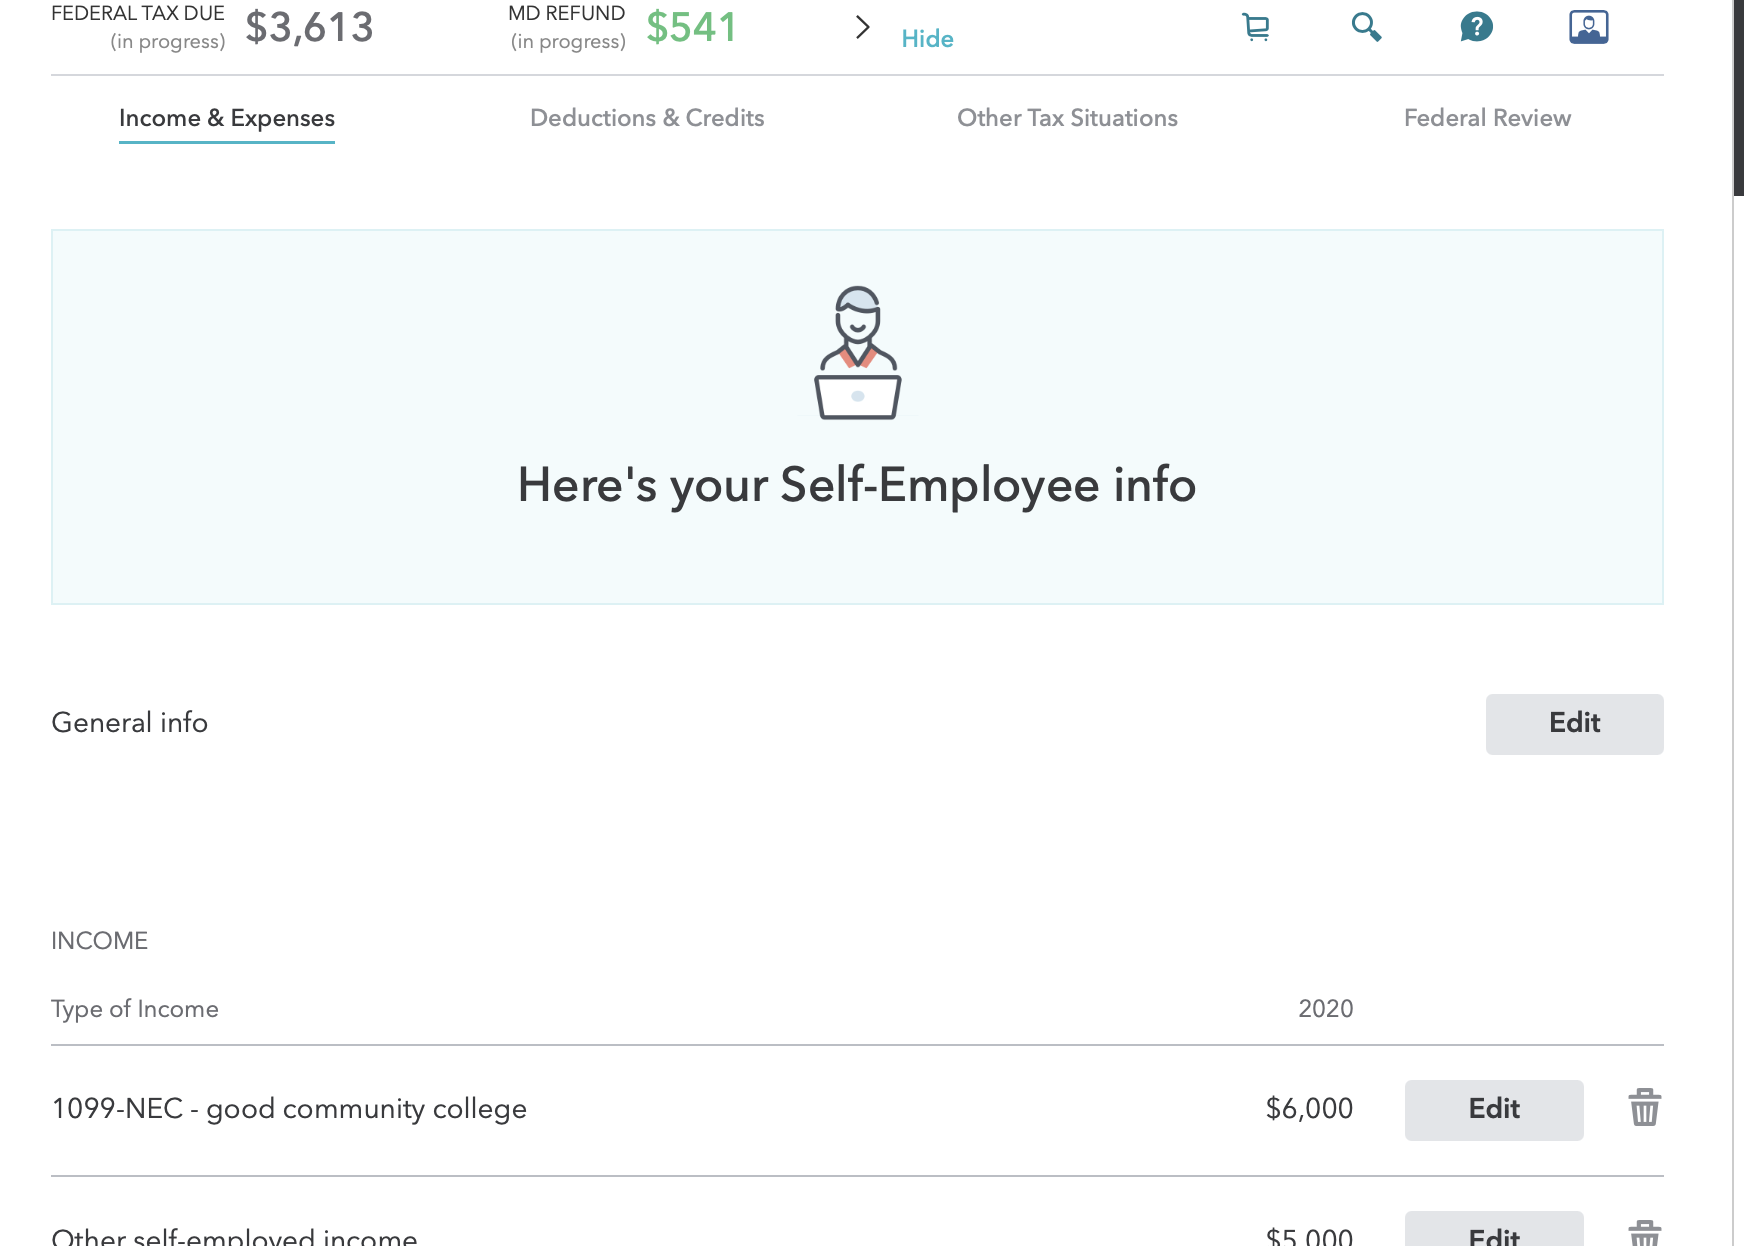Delete the Other self-employed income entry
This screenshot has width=1744, height=1246.
pos(1644,1234)
